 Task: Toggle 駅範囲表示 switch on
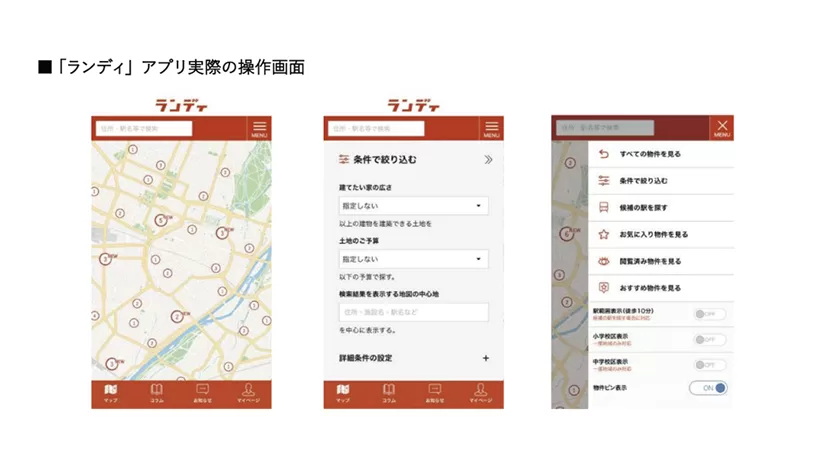click(709, 314)
